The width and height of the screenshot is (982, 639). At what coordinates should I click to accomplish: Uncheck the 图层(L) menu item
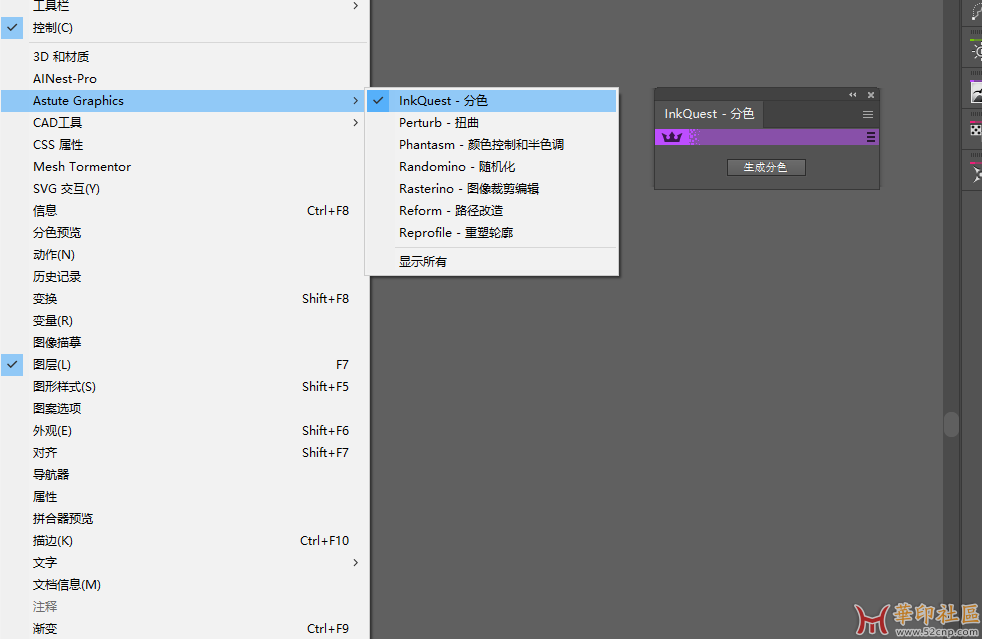pyautogui.click(x=184, y=365)
